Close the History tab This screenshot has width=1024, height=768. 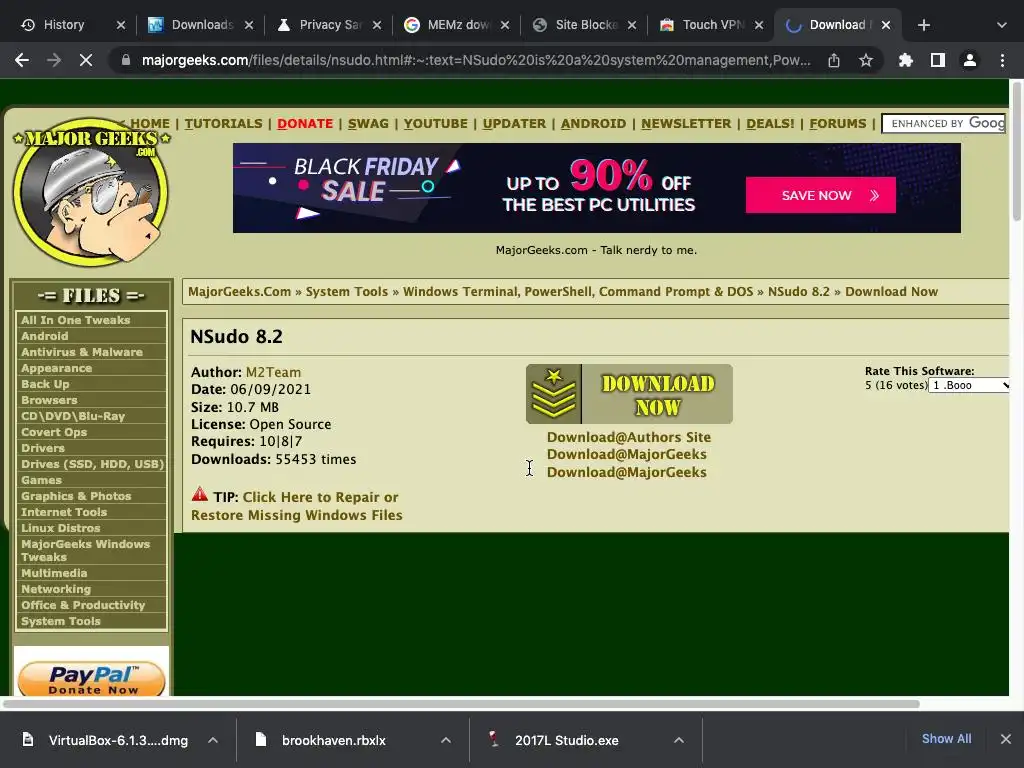120,25
